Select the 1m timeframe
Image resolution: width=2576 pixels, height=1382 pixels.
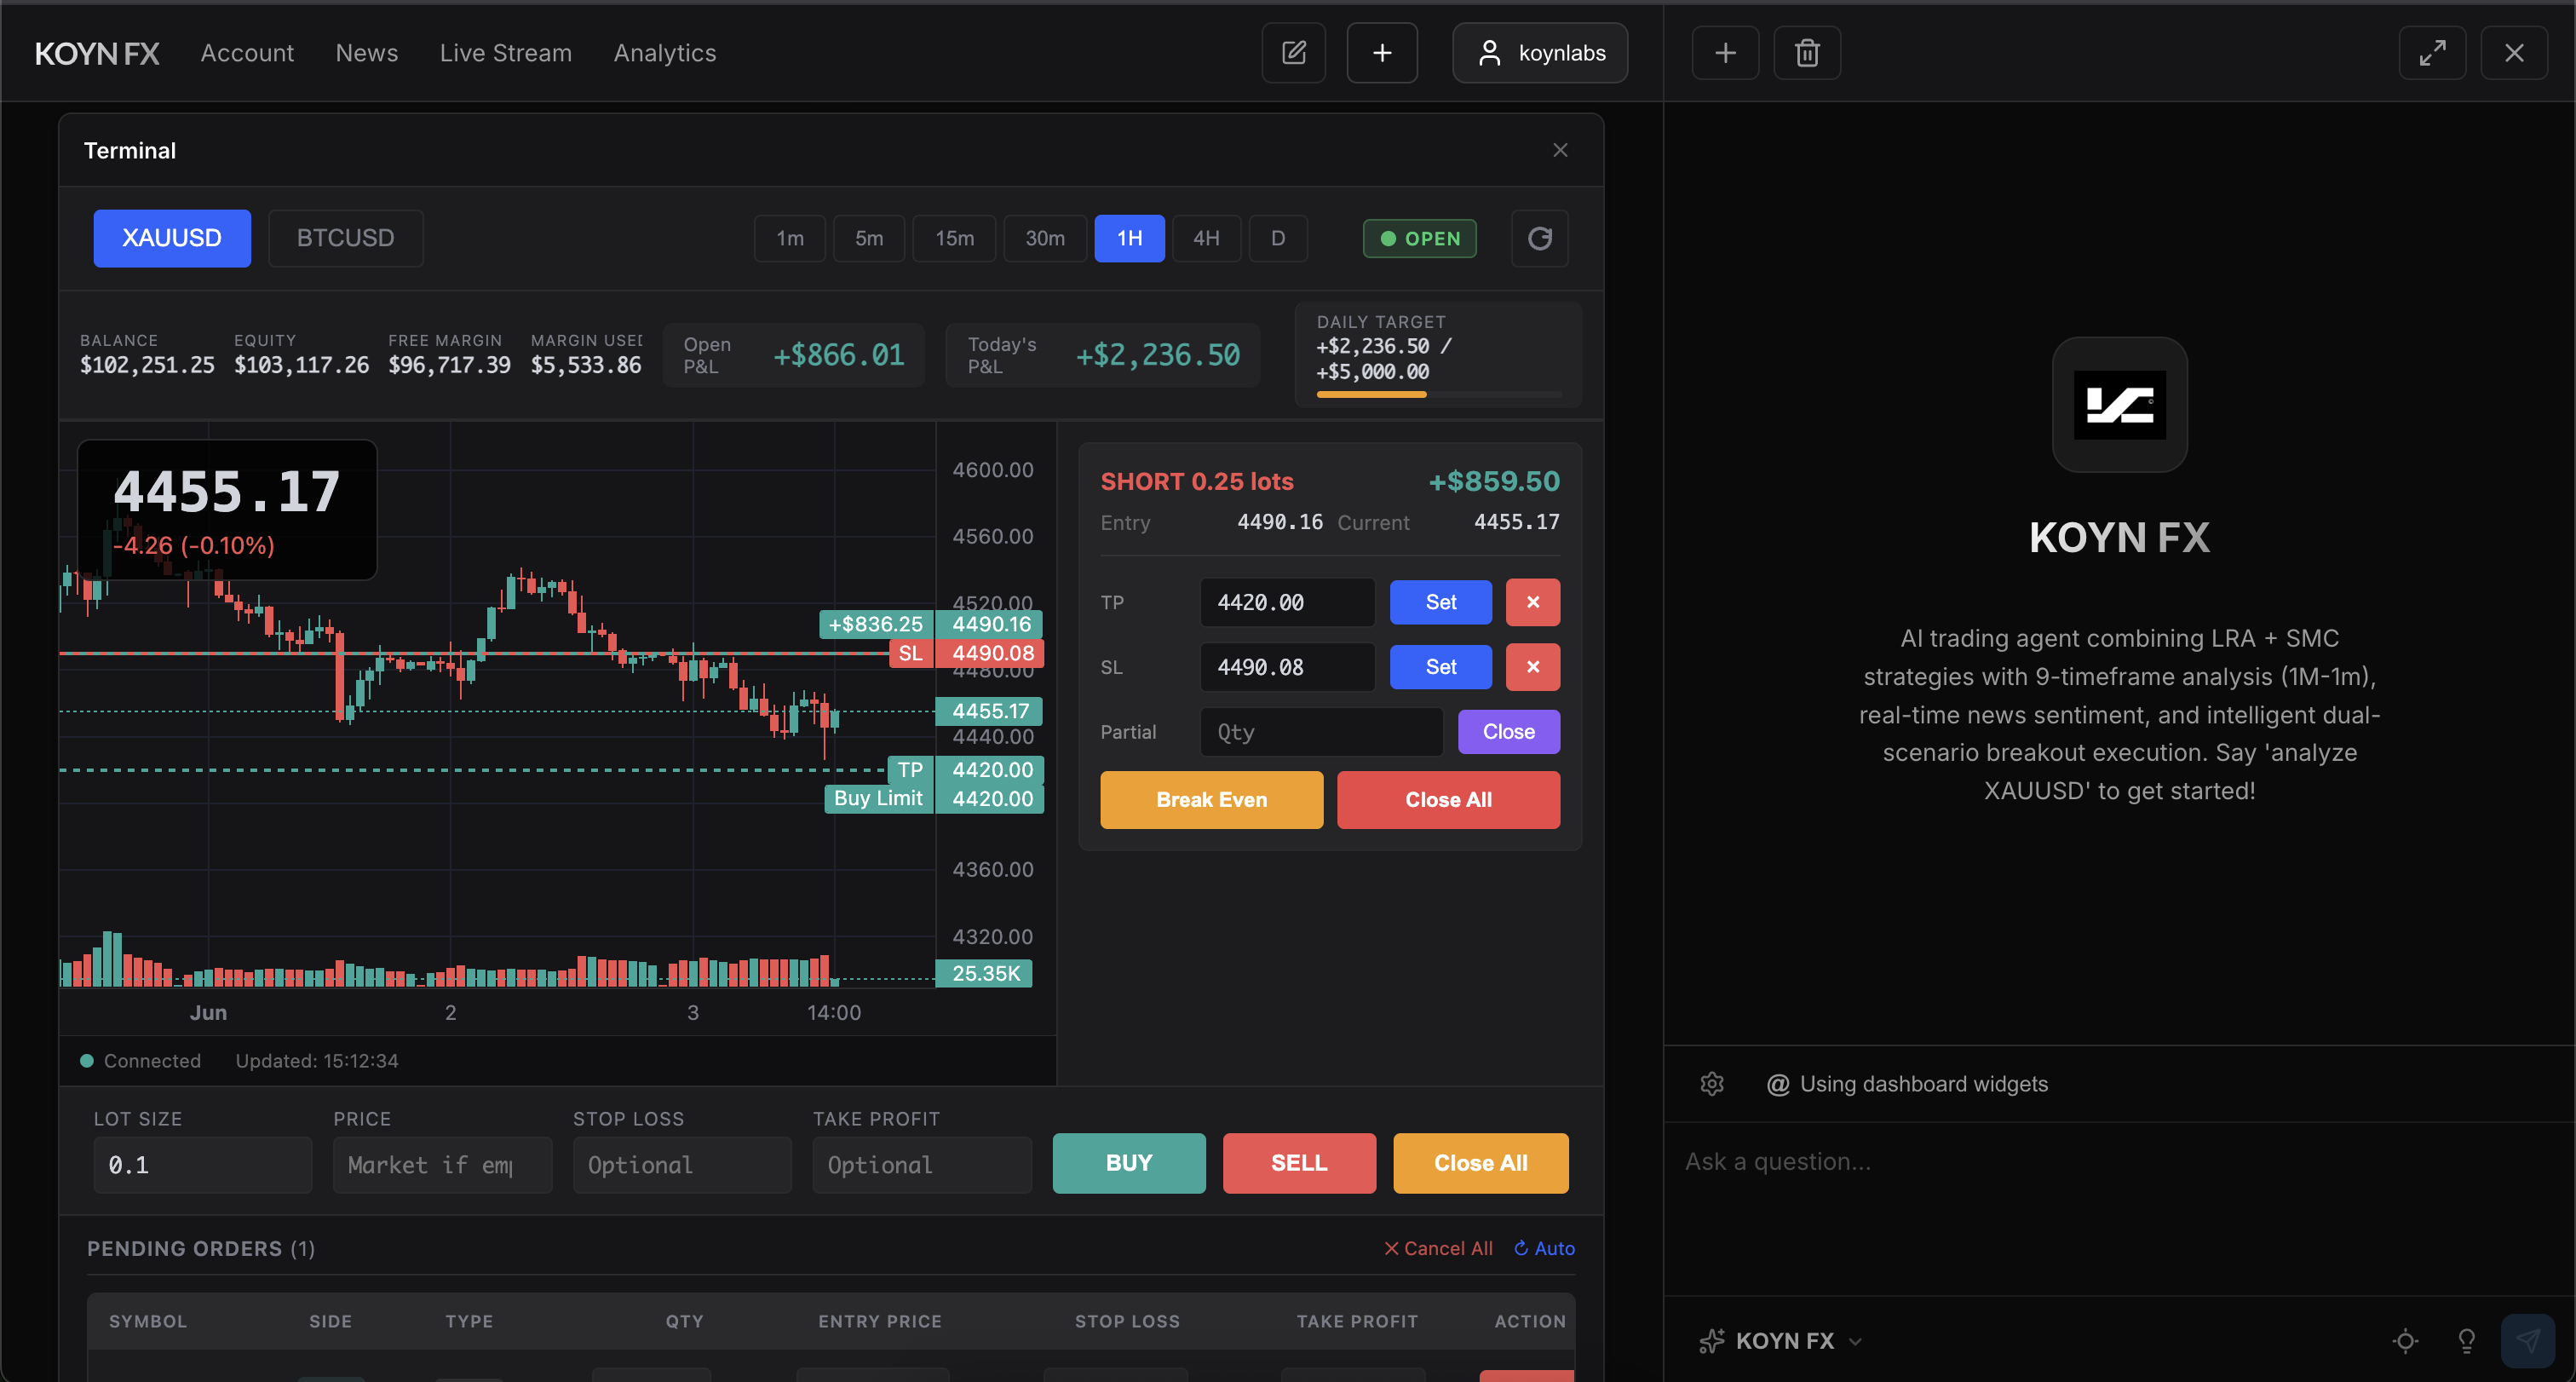coord(789,238)
